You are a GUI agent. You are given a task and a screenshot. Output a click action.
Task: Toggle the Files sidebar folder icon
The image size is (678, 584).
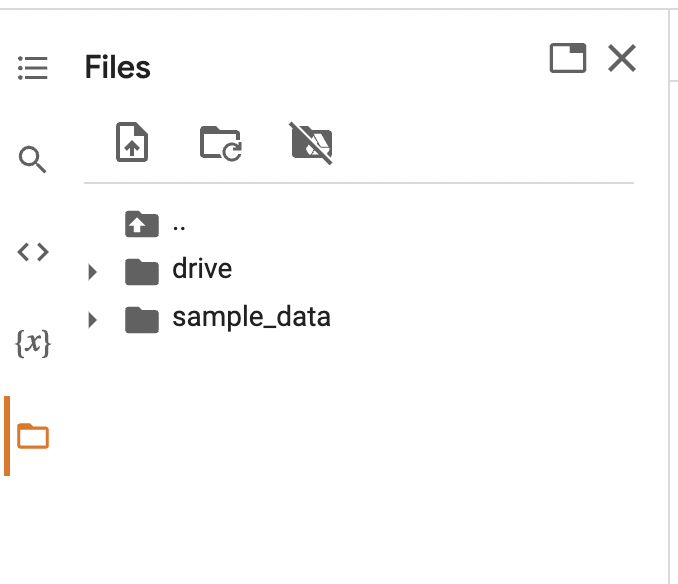pyautogui.click(x=33, y=436)
